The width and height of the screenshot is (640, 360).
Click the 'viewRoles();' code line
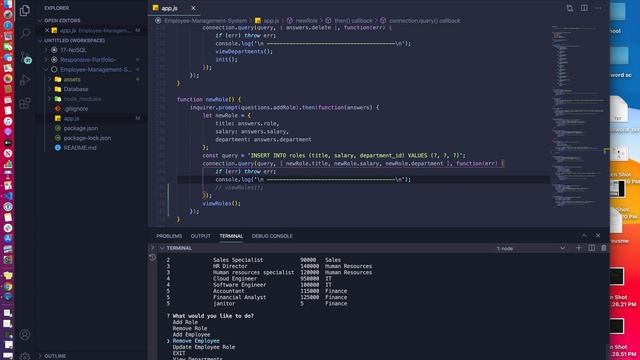click(x=222, y=203)
